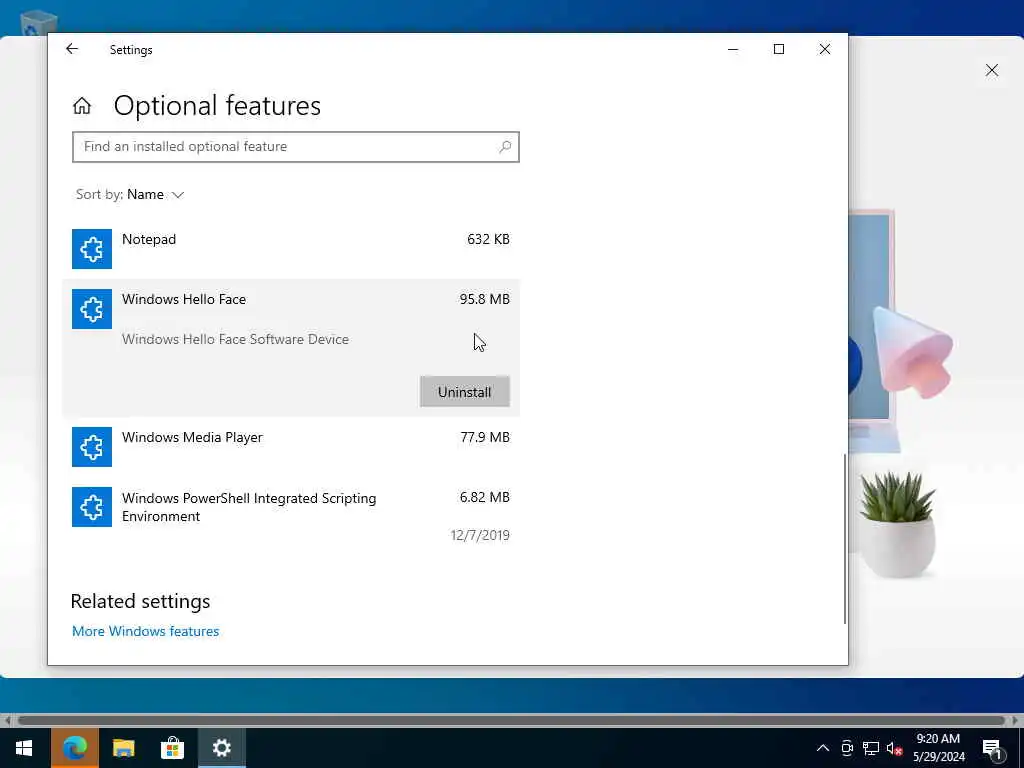Open the Sort by Name dropdown
This screenshot has height=768, width=1024.
130,195
